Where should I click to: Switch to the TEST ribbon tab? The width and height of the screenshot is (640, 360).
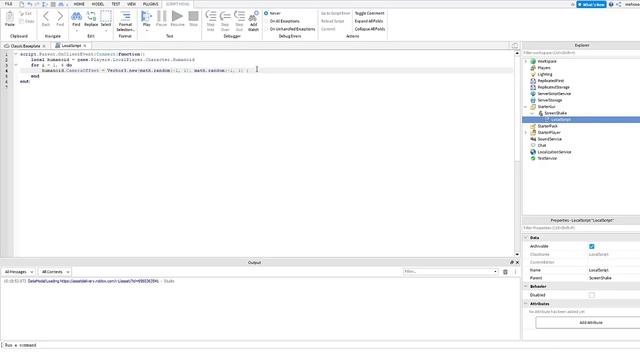click(x=116, y=4)
